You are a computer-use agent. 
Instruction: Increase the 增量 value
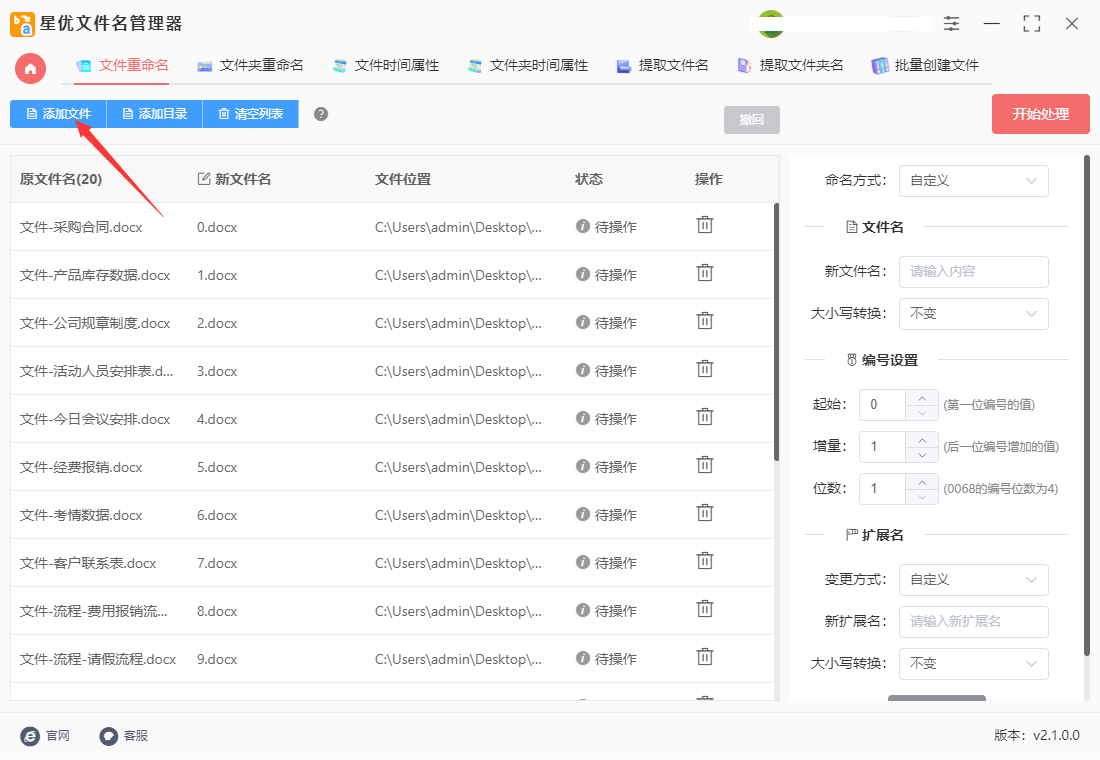pos(922,439)
